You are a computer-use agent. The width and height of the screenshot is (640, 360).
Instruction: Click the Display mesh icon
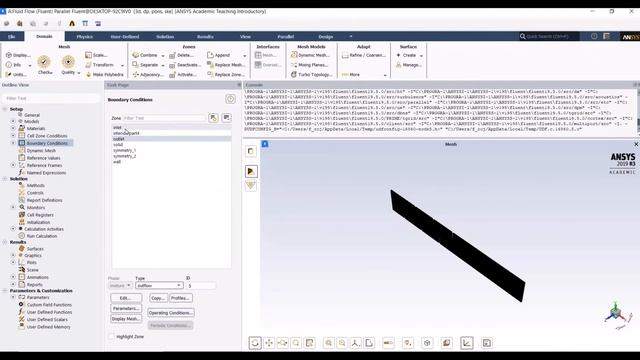pyautogui.click(x=9, y=55)
